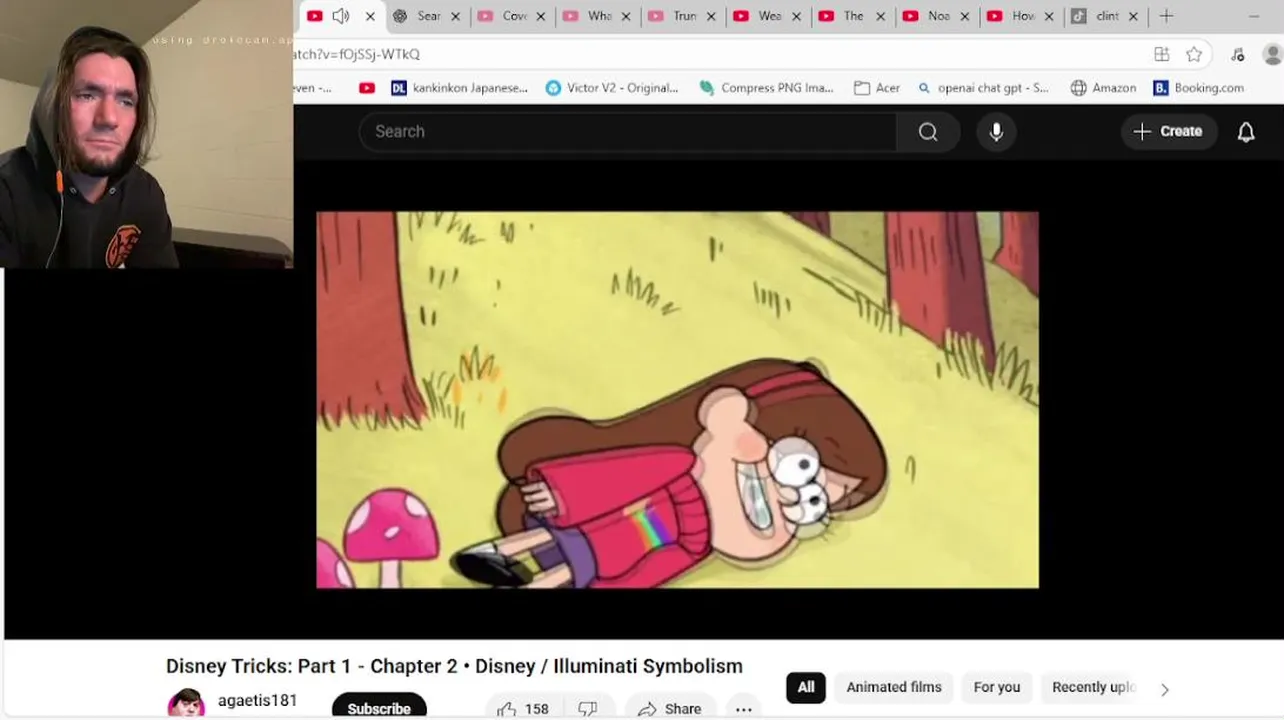
Task: Click the Create button with plus icon
Action: [1168, 131]
